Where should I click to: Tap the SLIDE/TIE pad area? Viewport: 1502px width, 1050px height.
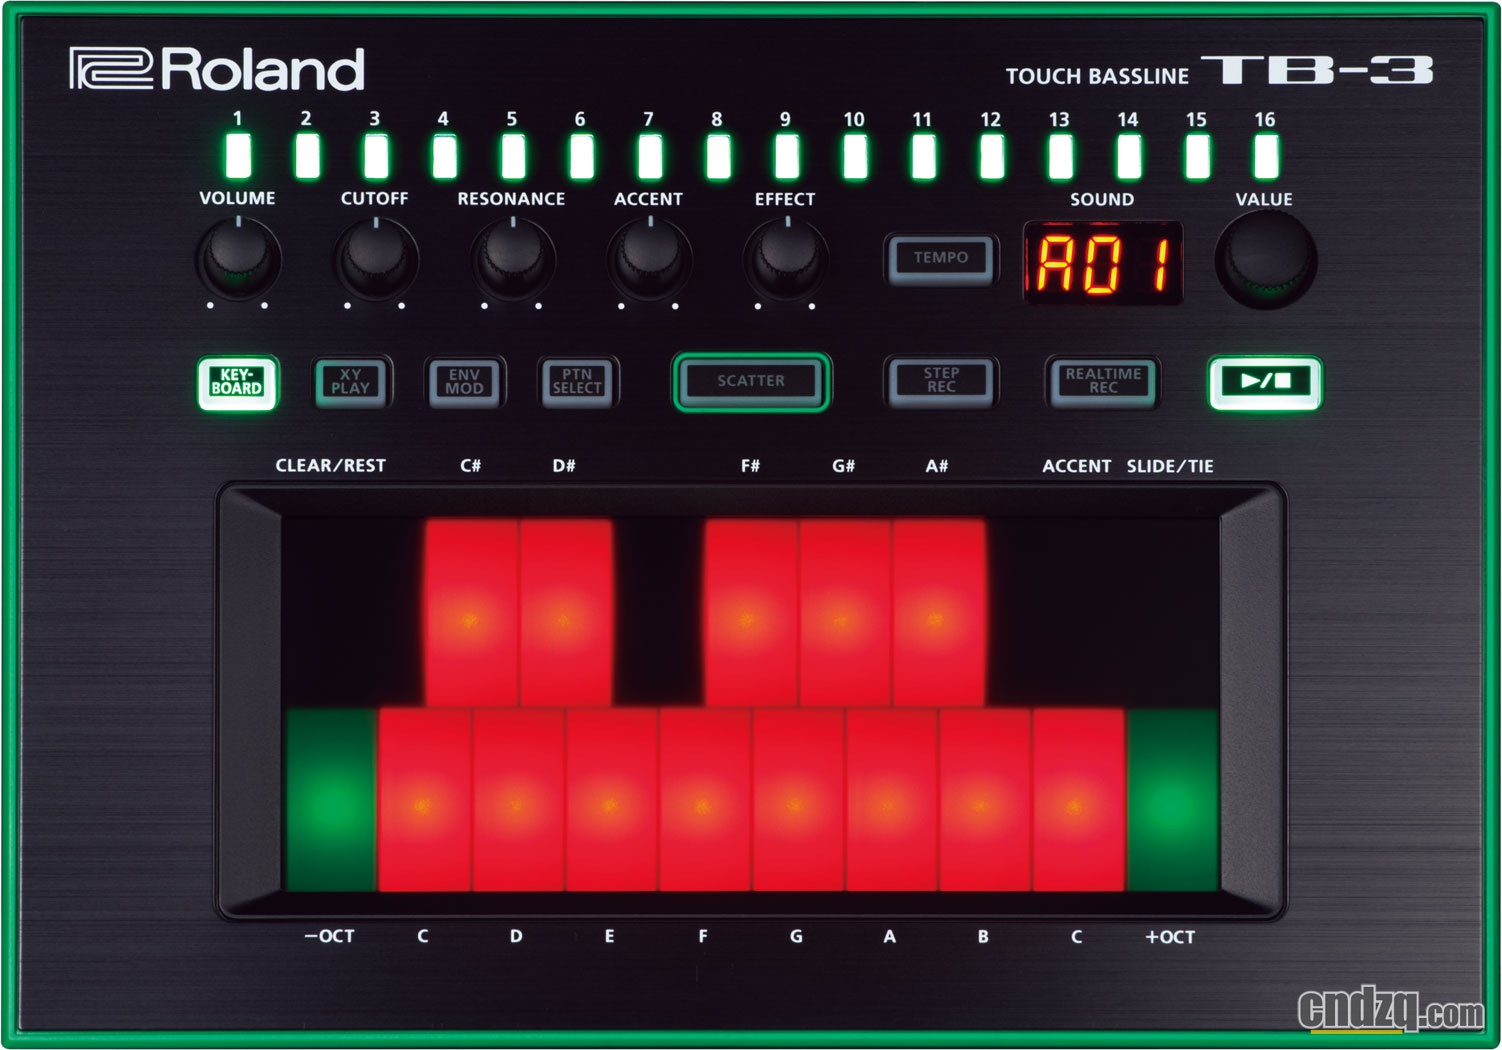(x=1172, y=612)
